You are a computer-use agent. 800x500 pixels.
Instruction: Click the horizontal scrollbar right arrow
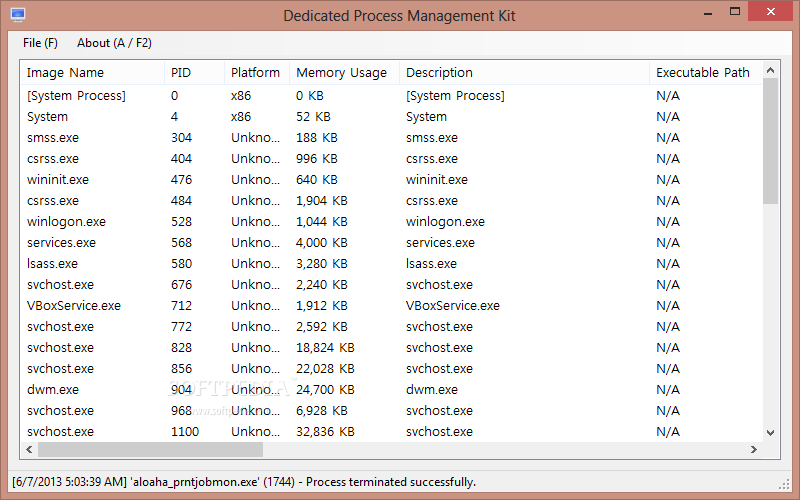[754, 449]
